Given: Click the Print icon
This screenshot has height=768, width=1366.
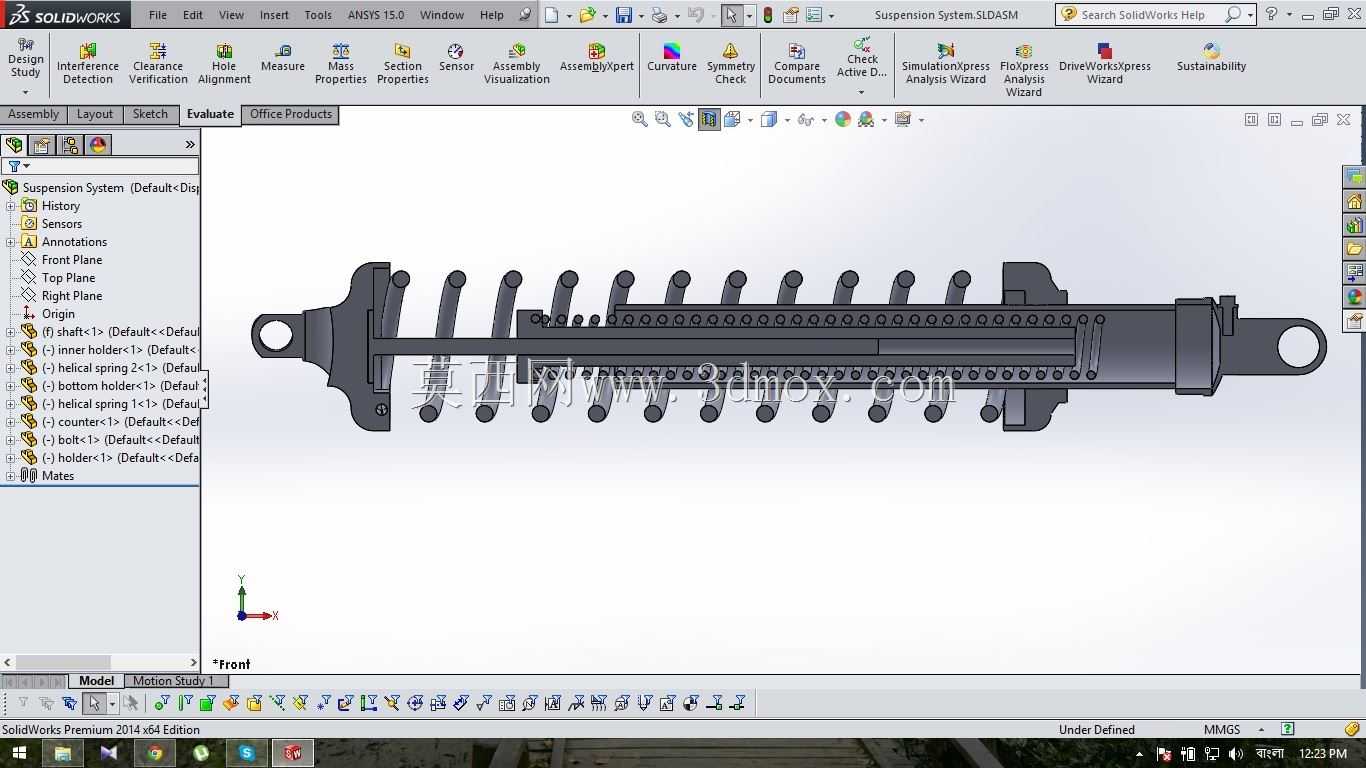Looking at the screenshot, I should [x=659, y=15].
